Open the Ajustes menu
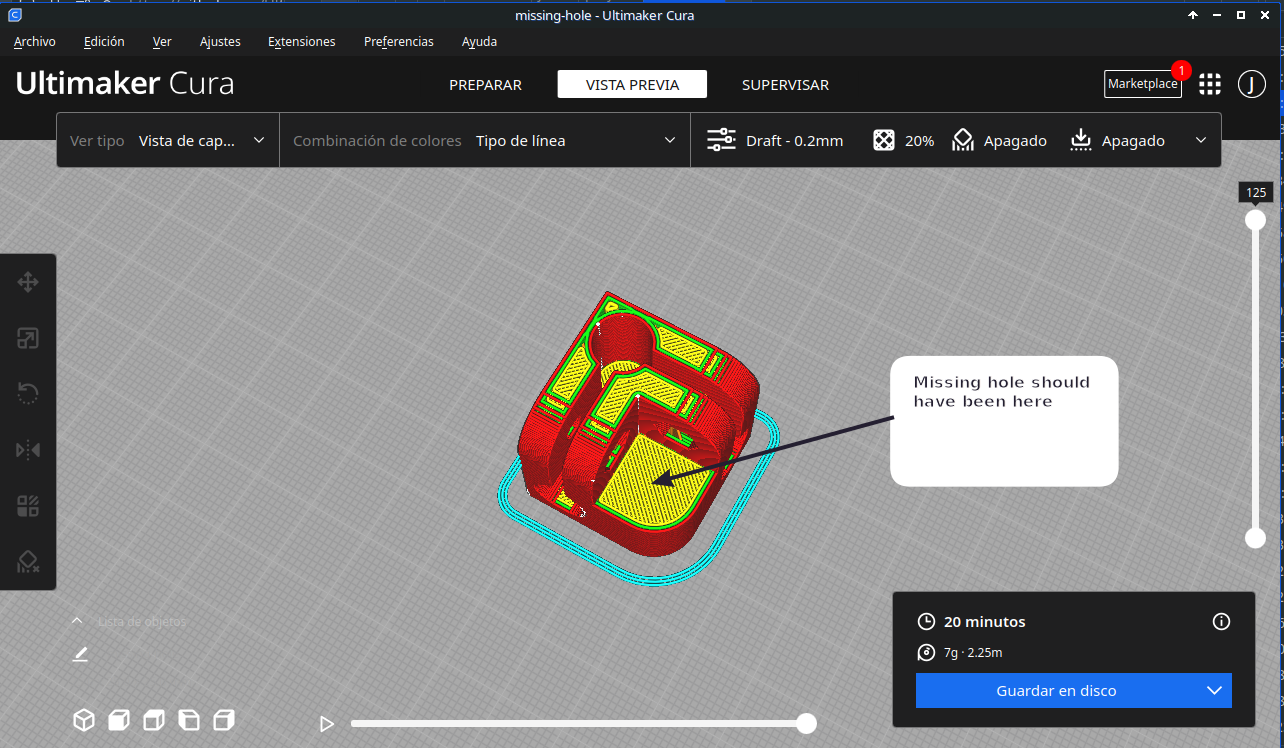Viewport: 1284px width, 748px height. pos(220,42)
